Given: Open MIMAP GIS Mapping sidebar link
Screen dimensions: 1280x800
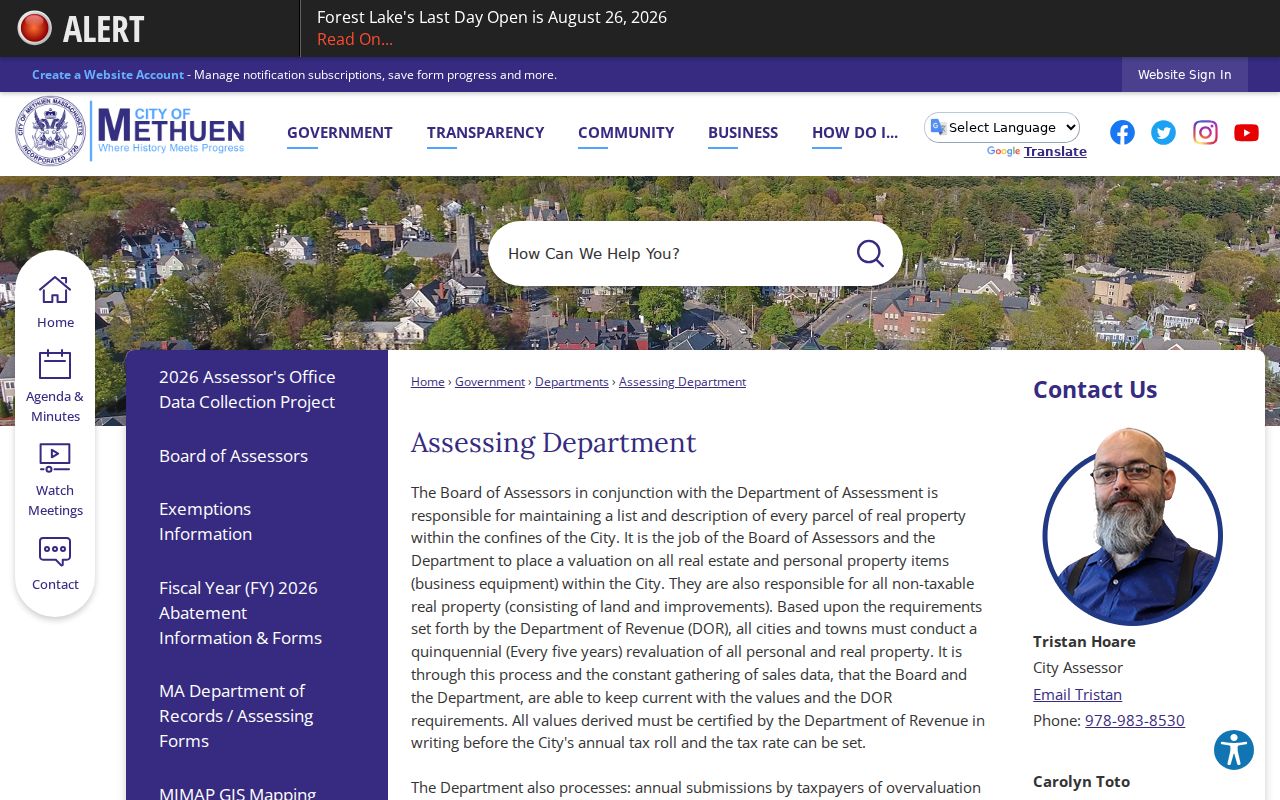Looking at the screenshot, I should pos(237,792).
